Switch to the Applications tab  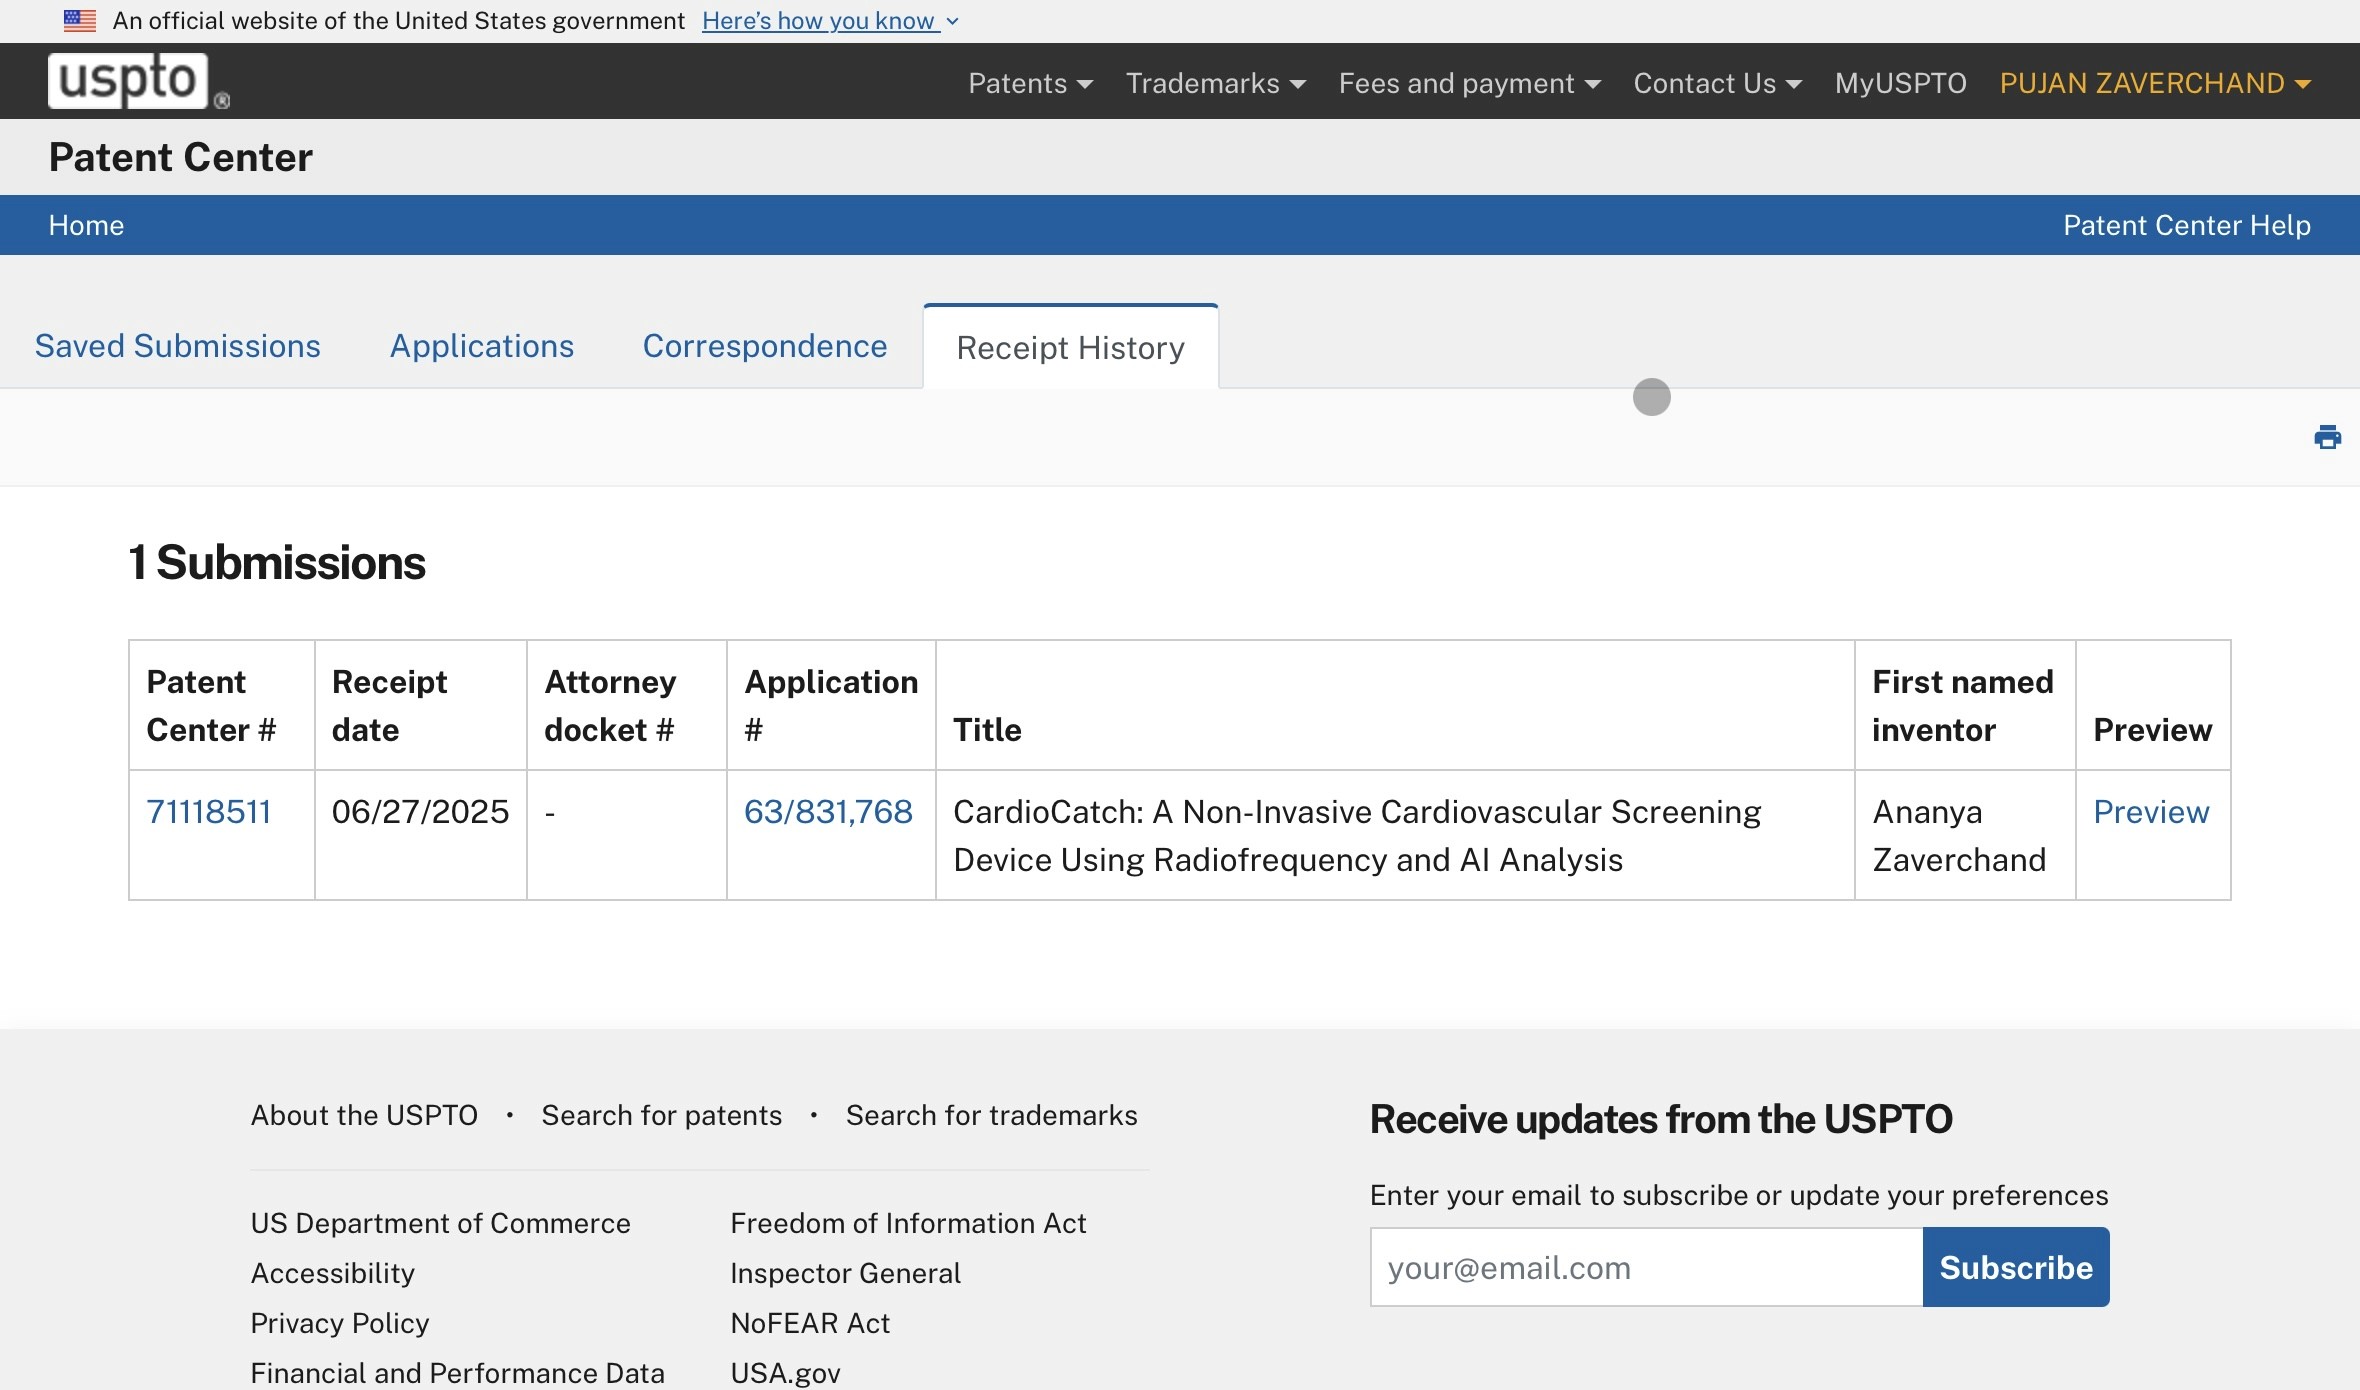point(482,346)
